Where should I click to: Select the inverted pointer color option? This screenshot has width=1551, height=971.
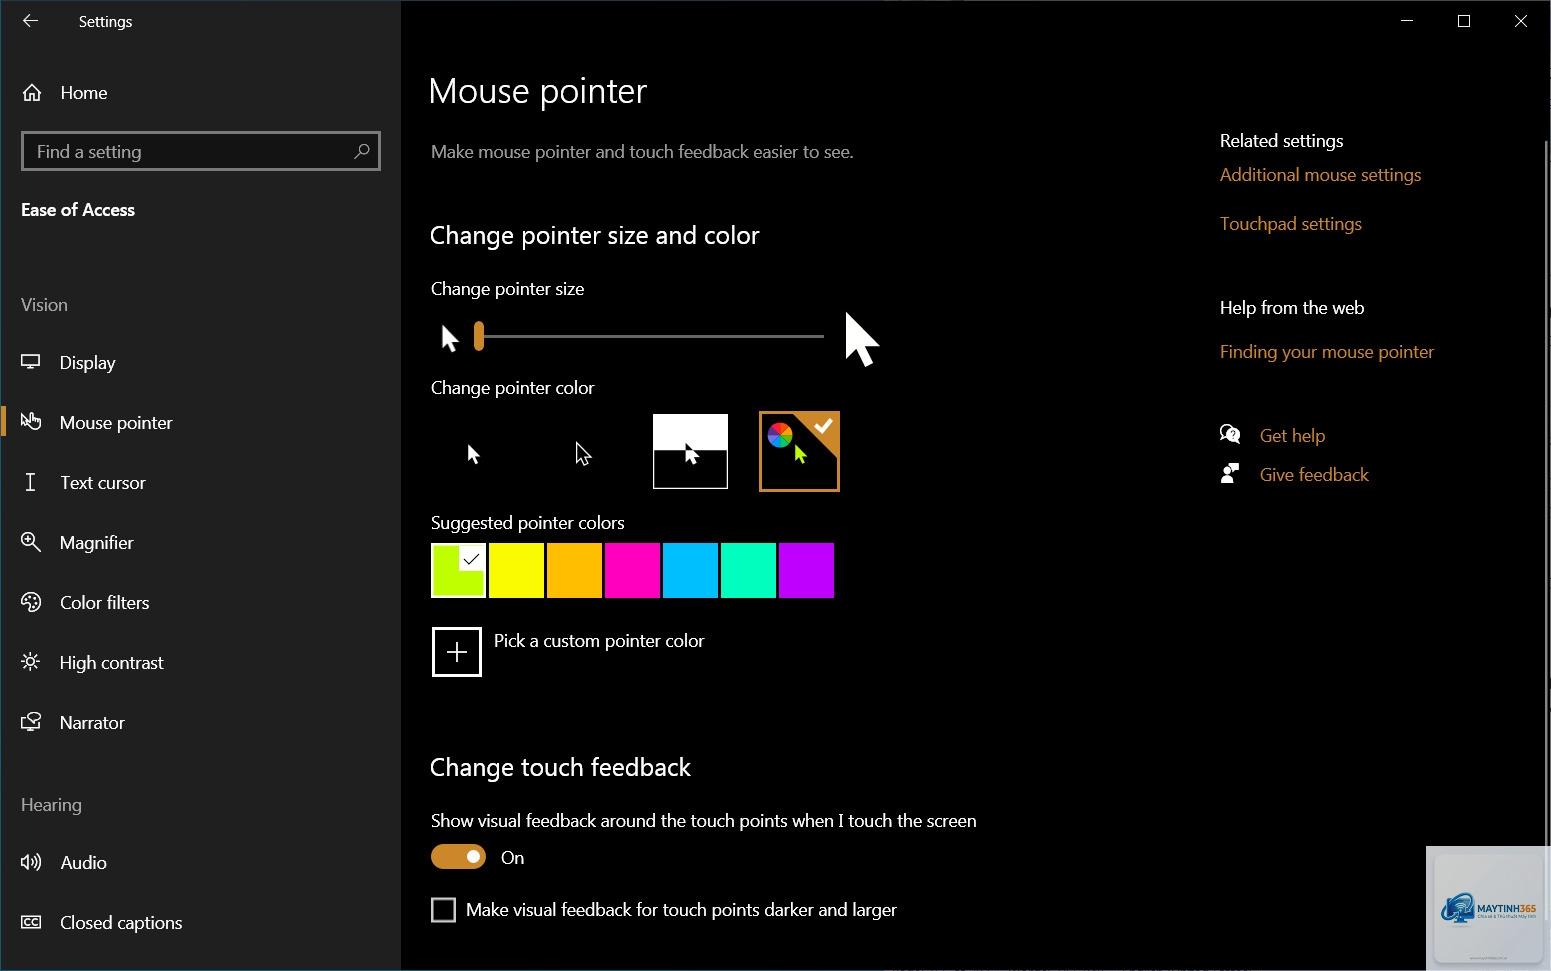(x=690, y=452)
